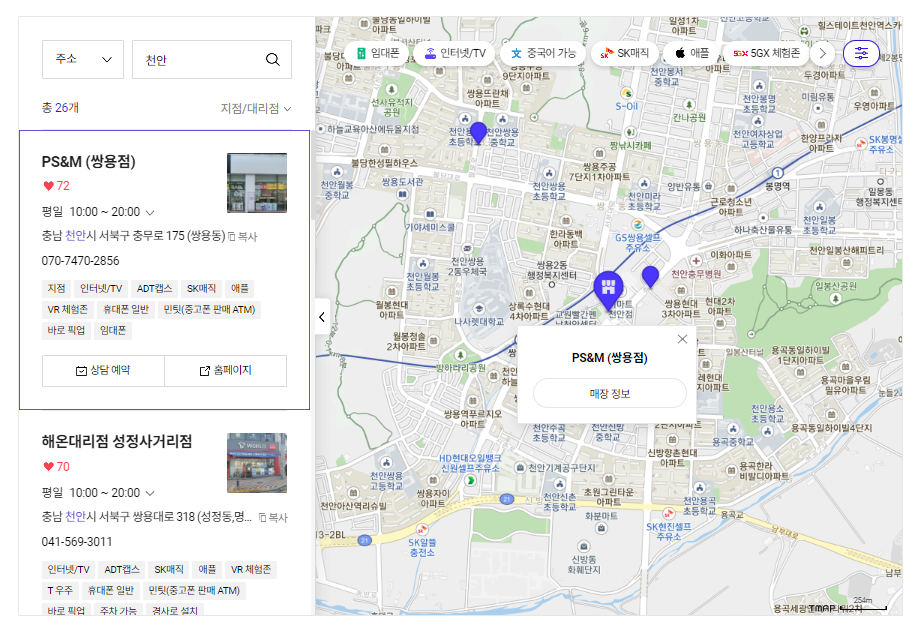Screen dimensions: 919x626
Task: Click the GS쌍용셀프 주유소 map label
Action: click(x=638, y=242)
